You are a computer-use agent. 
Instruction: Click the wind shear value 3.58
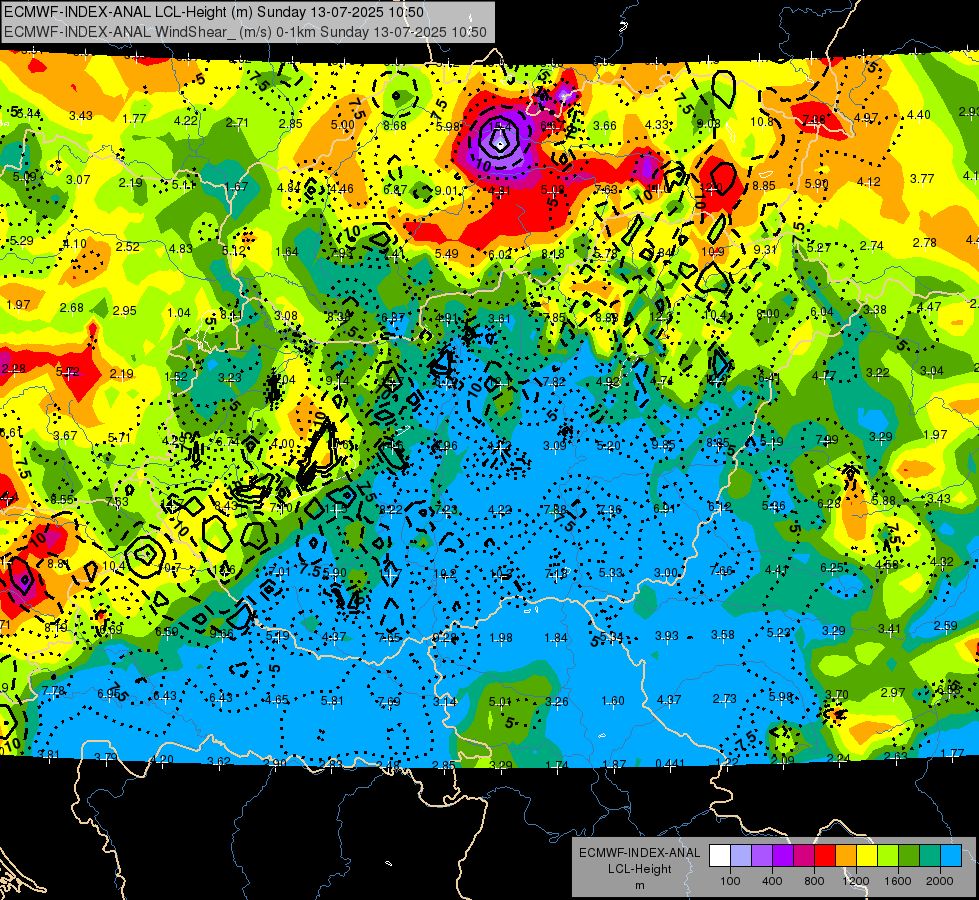click(x=723, y=635)
